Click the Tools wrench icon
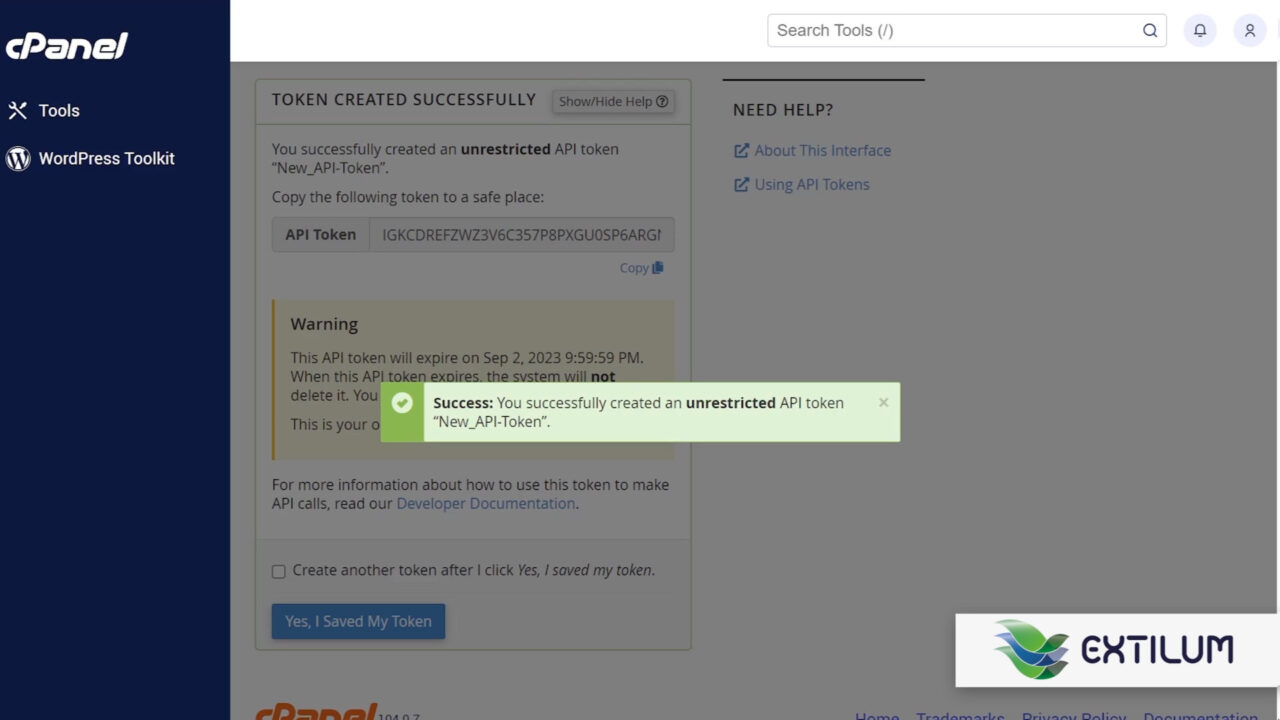 click(16, 110)
